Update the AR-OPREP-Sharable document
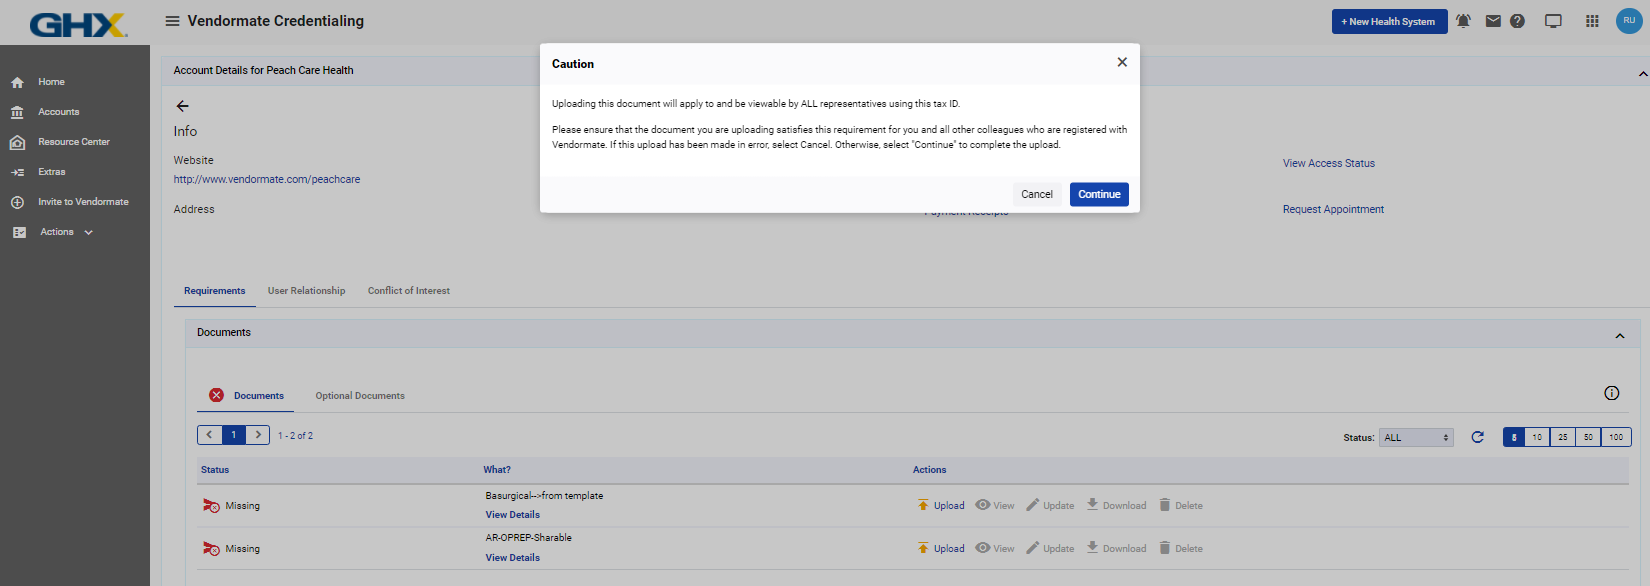The width and height of the screenshot is (1650, 586). point(1050,549)
